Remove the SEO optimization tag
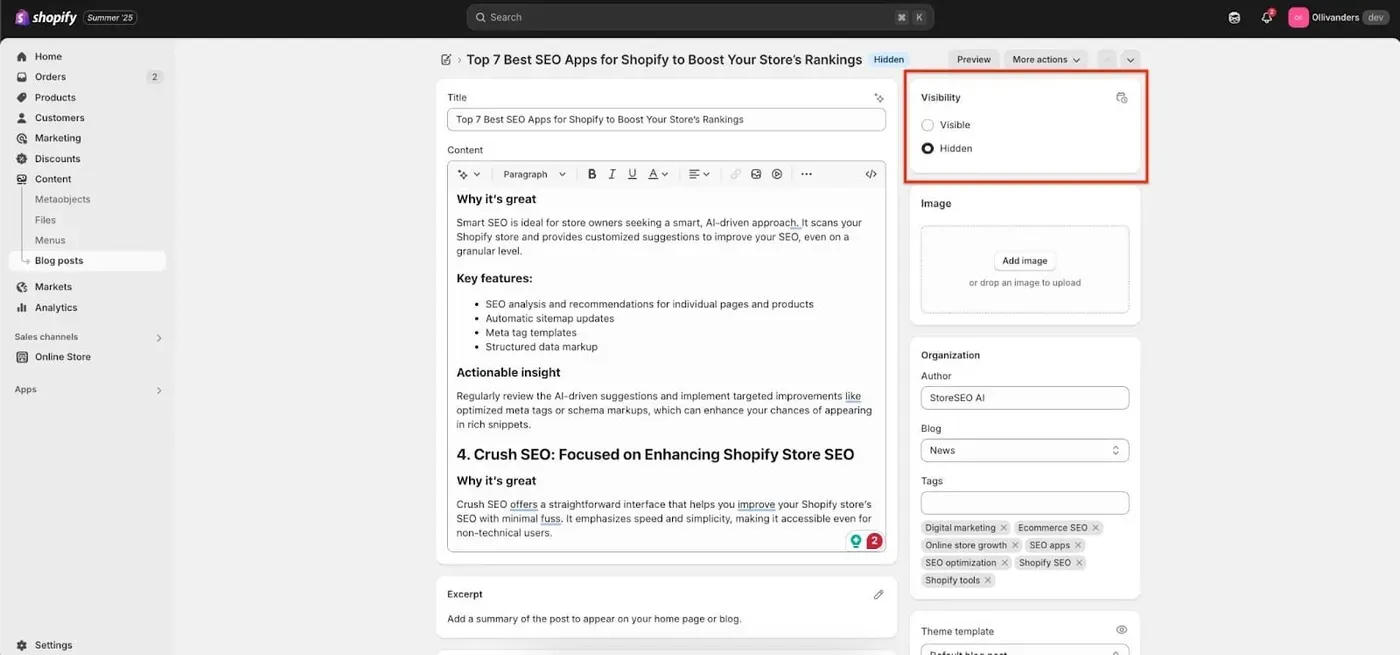The image size is (1400, 655). (1004, 563)
